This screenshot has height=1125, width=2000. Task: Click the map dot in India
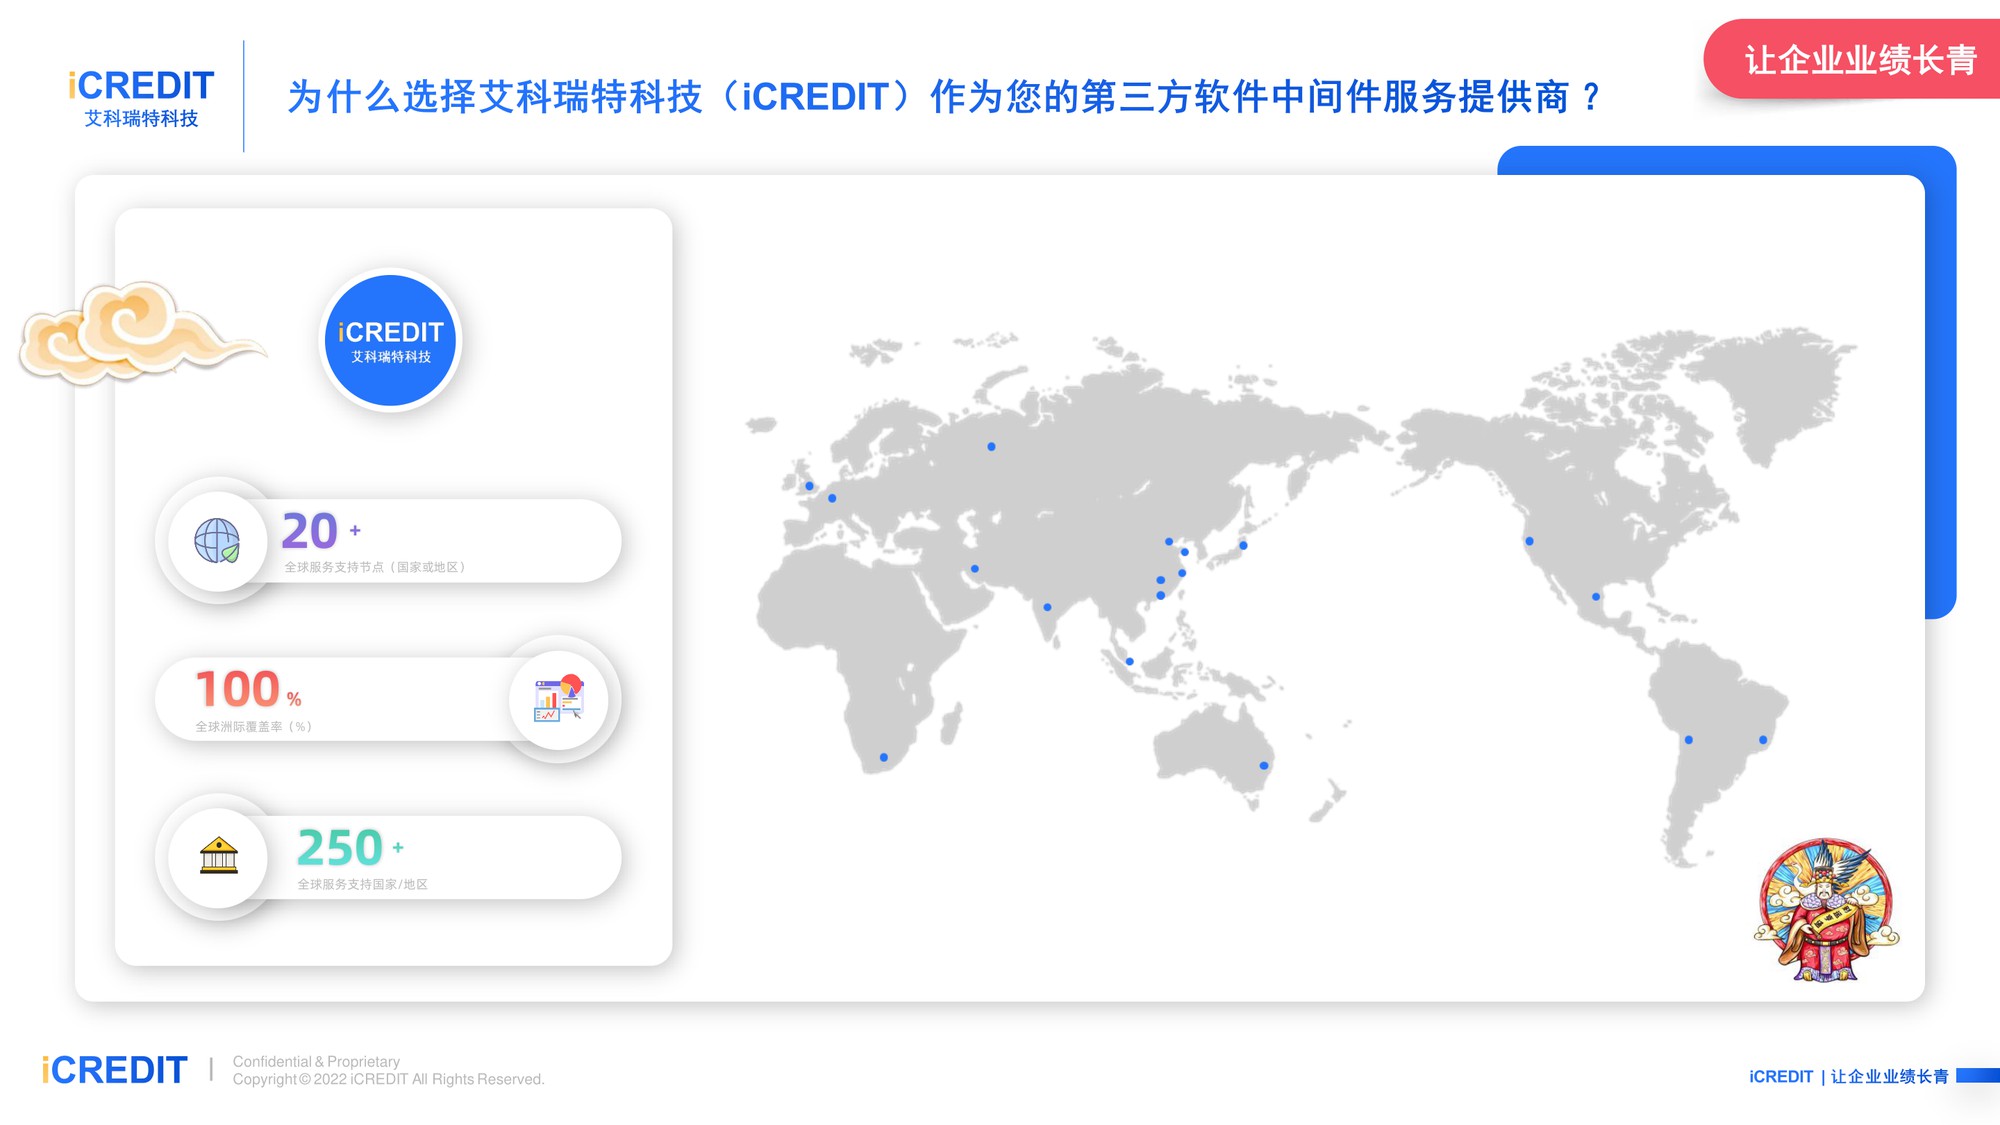1047,607
